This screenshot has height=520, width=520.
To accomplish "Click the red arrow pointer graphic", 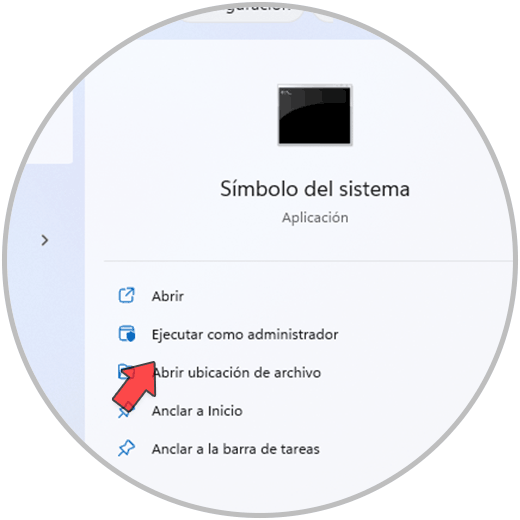I will [135, 384].
